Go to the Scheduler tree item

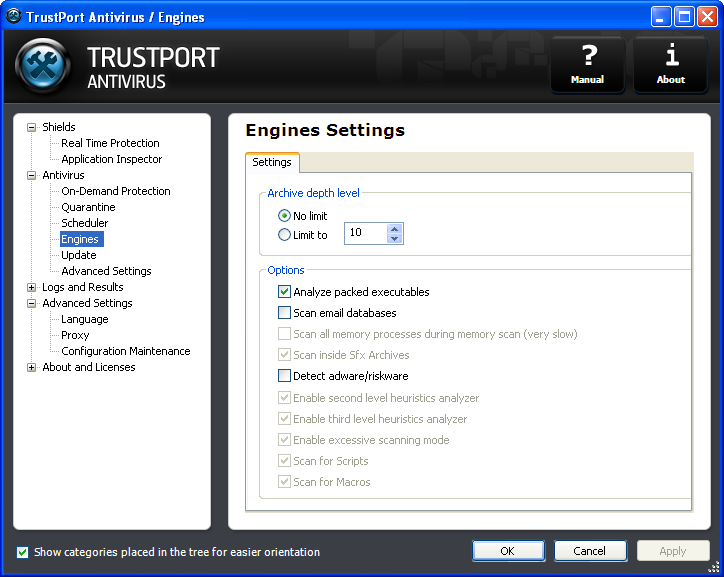84,223
